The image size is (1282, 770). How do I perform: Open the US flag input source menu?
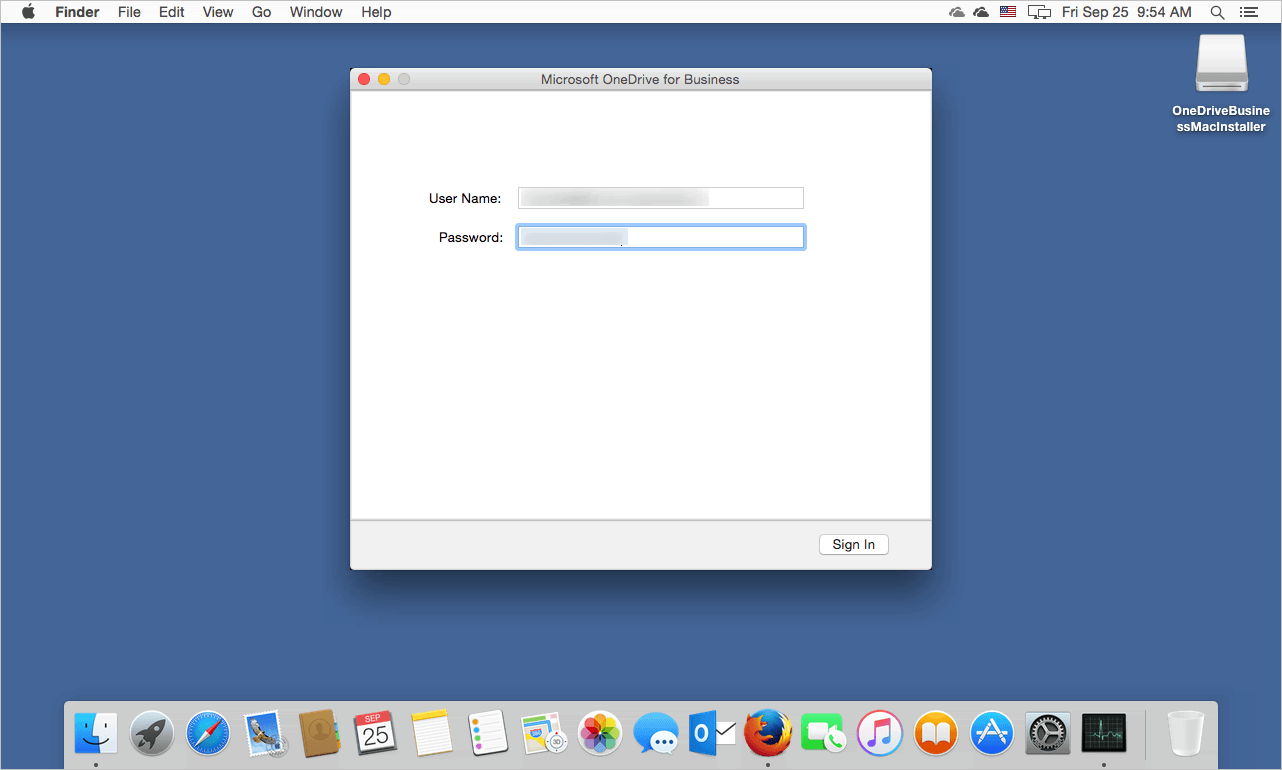pos(1008,12)
